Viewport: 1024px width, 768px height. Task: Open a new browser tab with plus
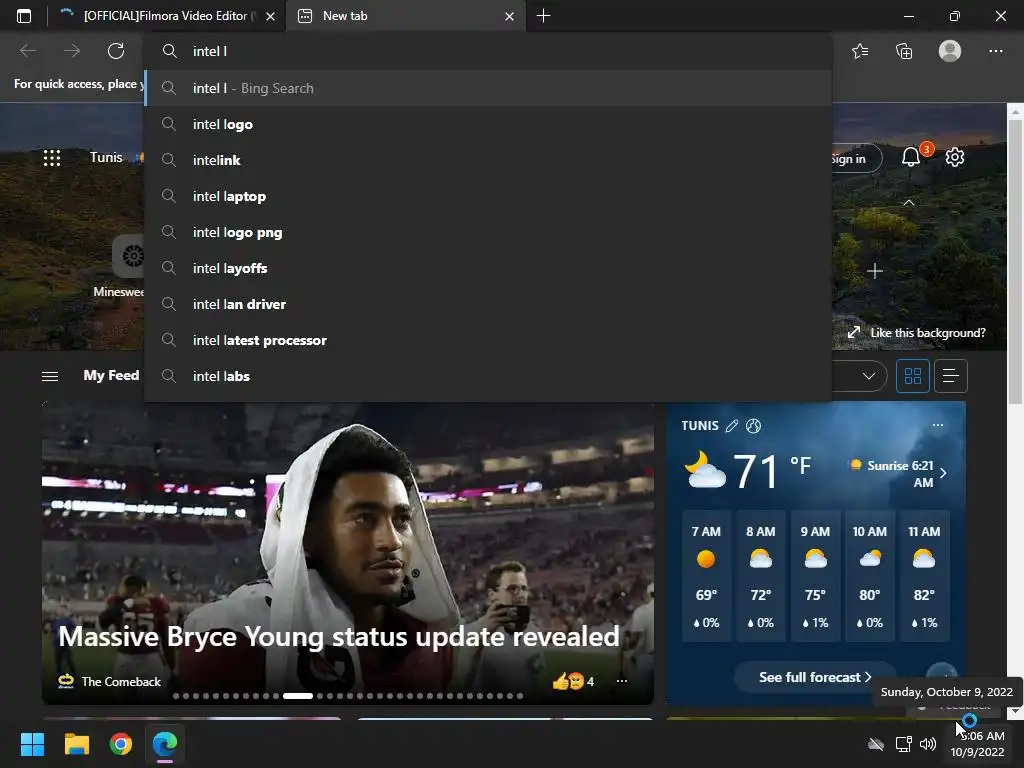click(x=543, y=16)
